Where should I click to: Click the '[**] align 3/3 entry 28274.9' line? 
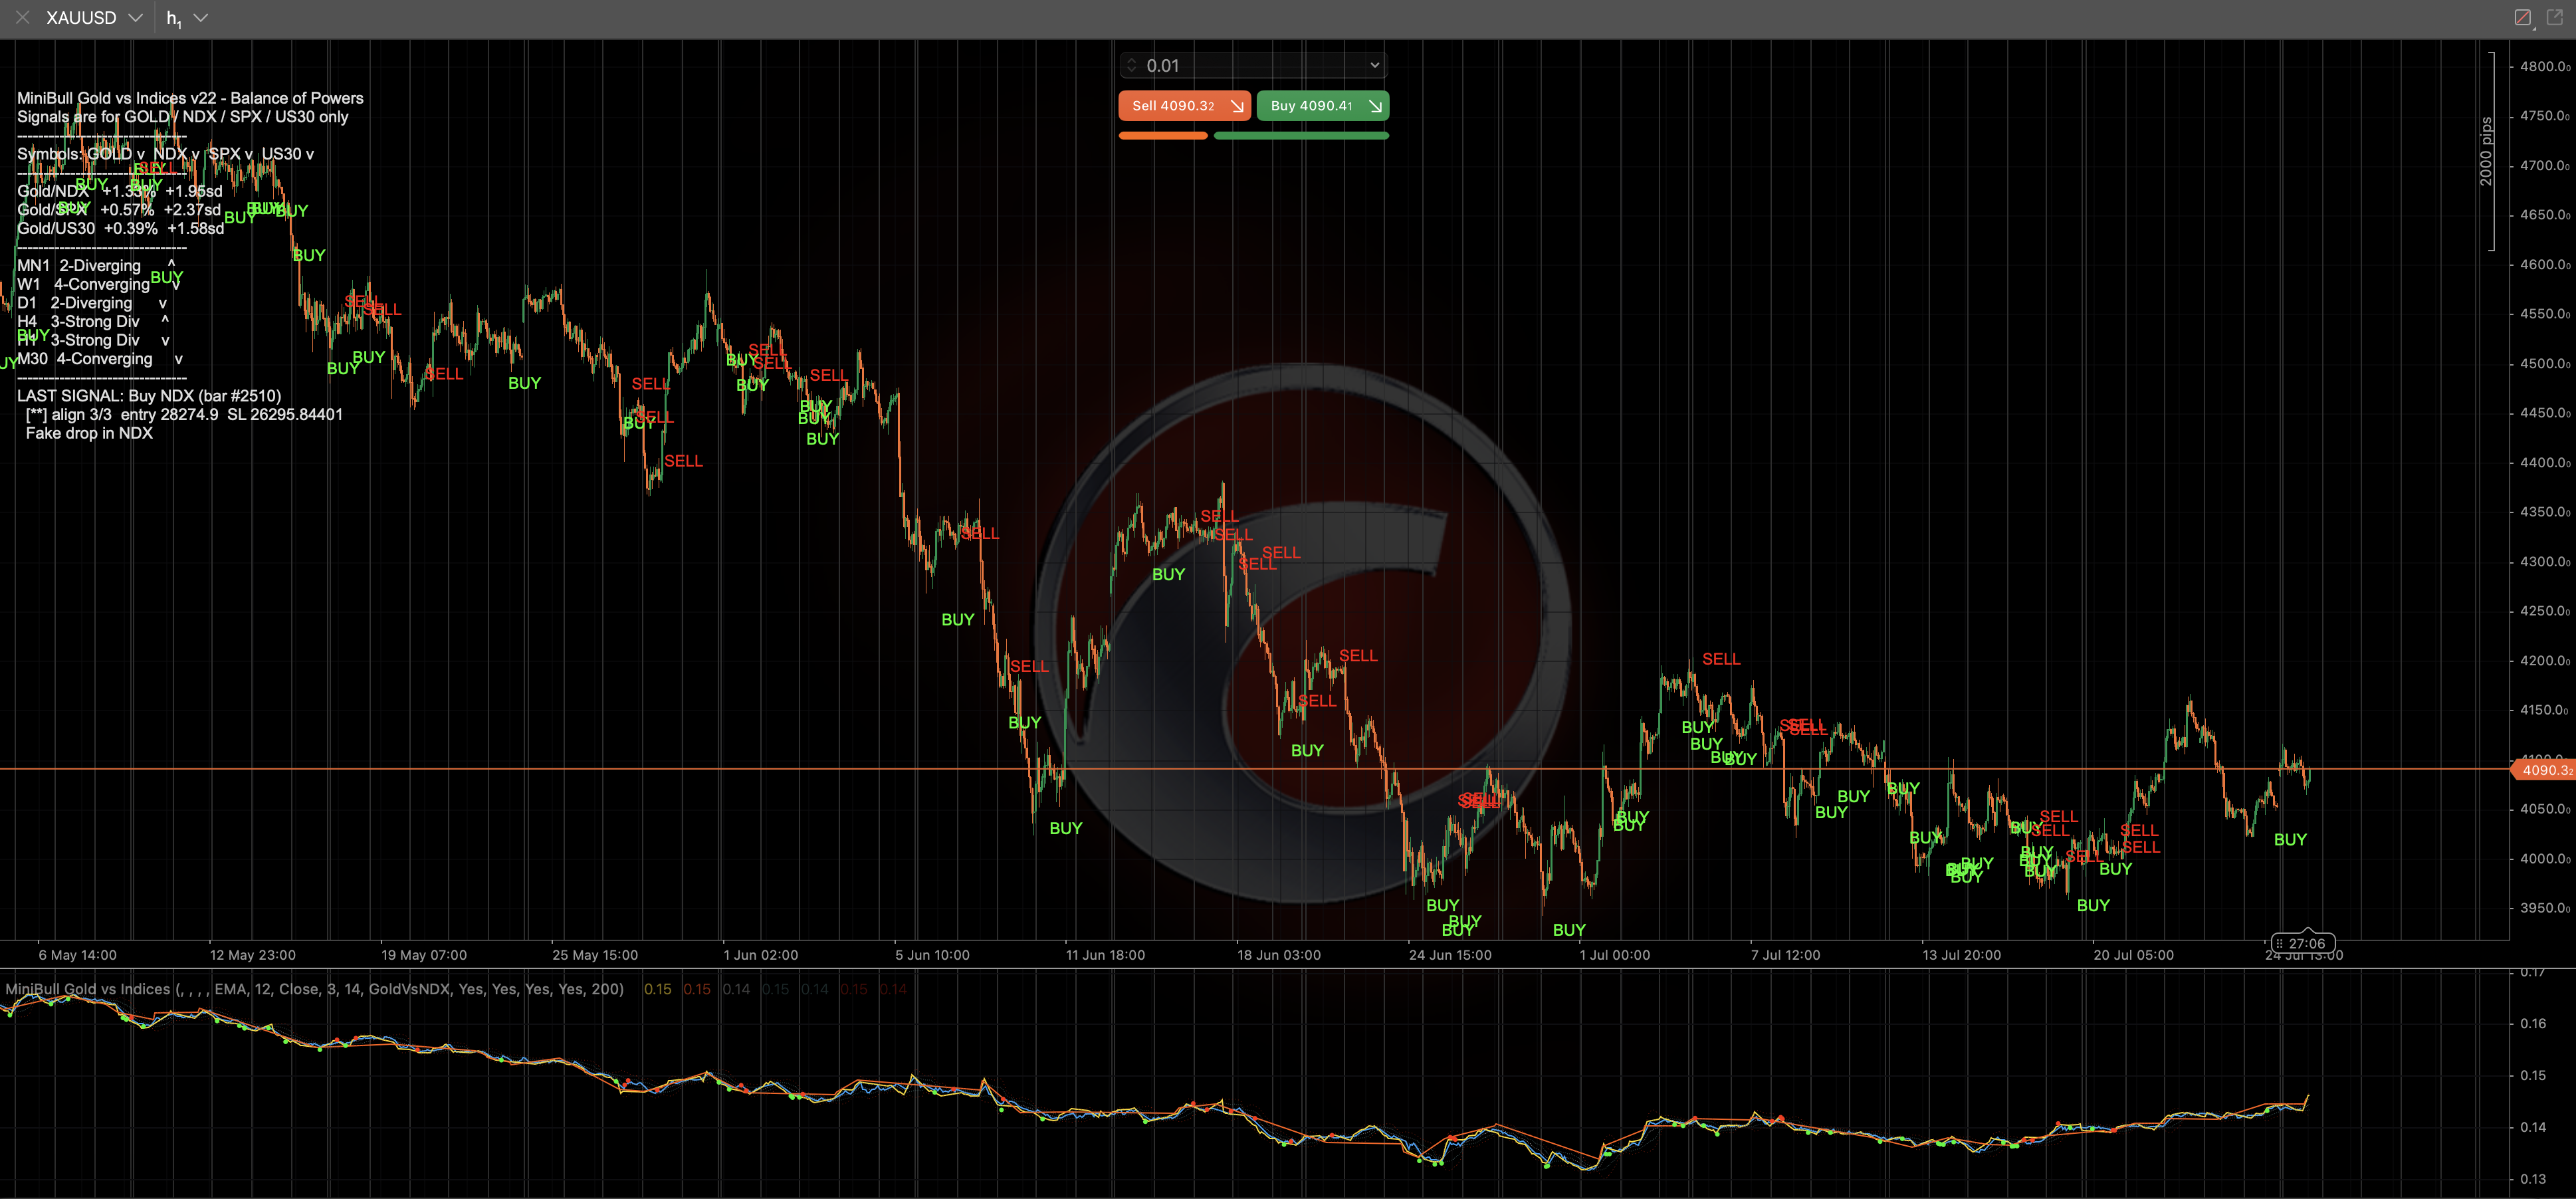tap(184, 415)
